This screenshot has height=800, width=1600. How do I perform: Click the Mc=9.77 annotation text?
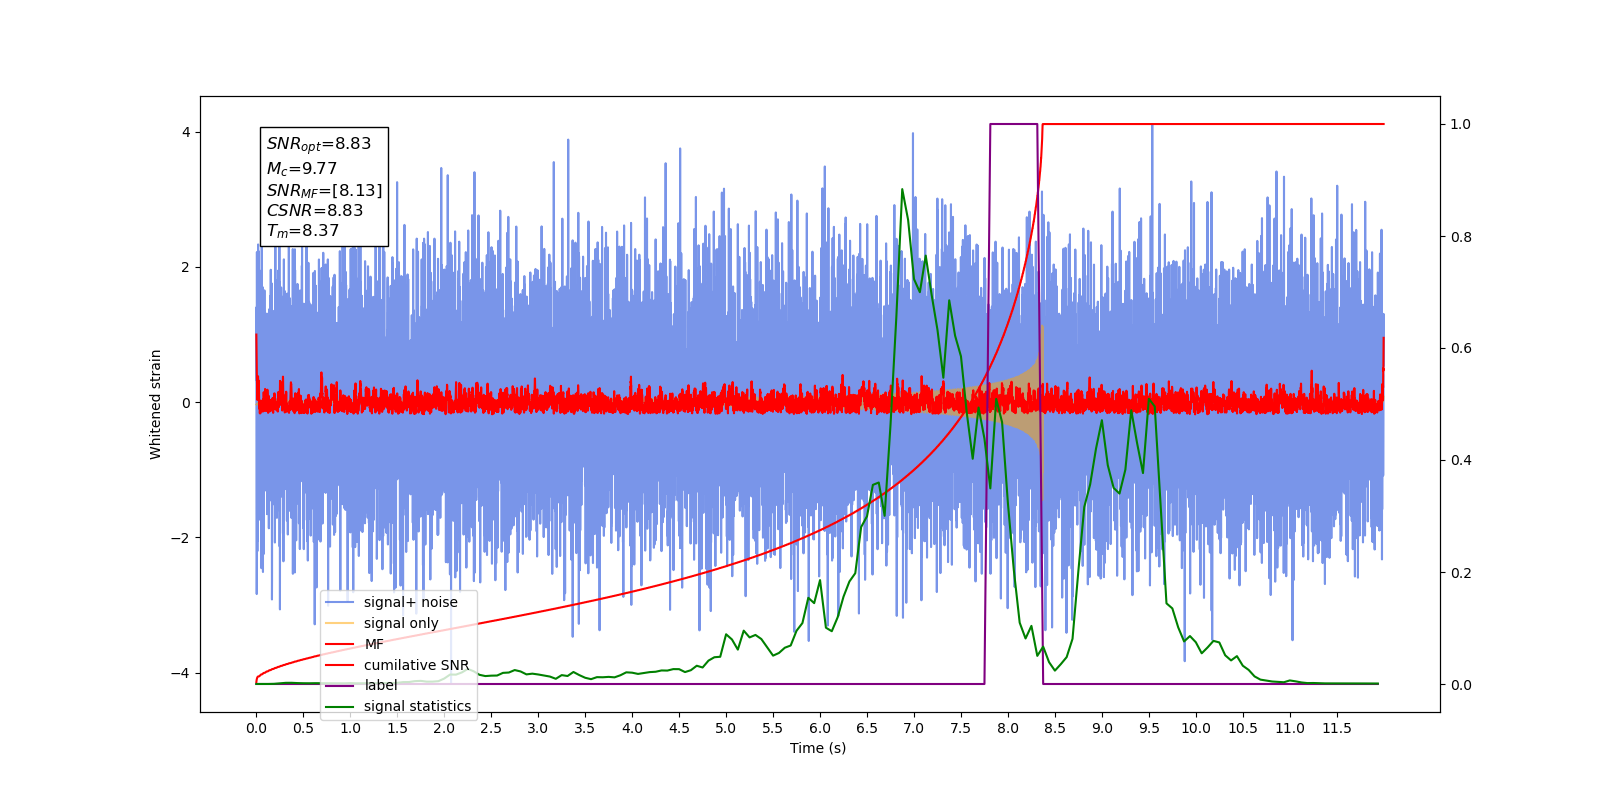click(x=302, y=169)
